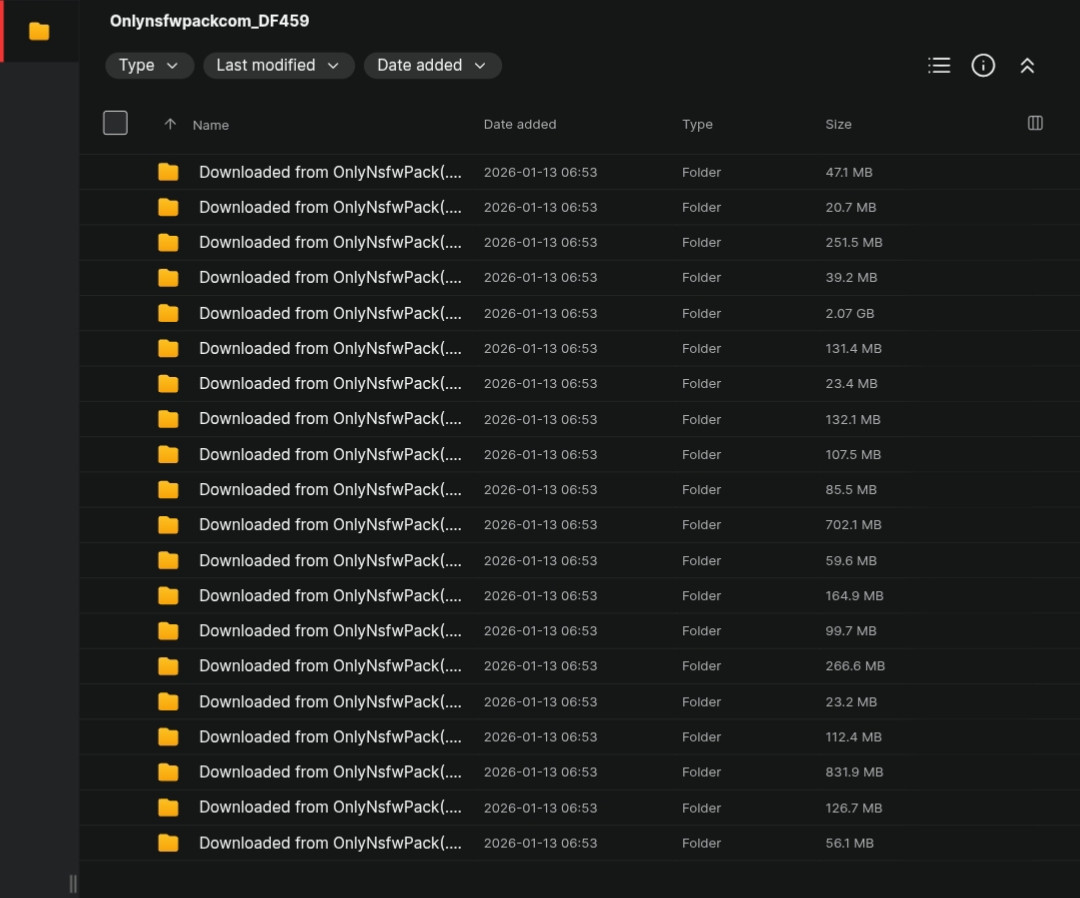Click the folder icon of 131.4 MB row
This screenshot has height=898, width=1080.
168,348
